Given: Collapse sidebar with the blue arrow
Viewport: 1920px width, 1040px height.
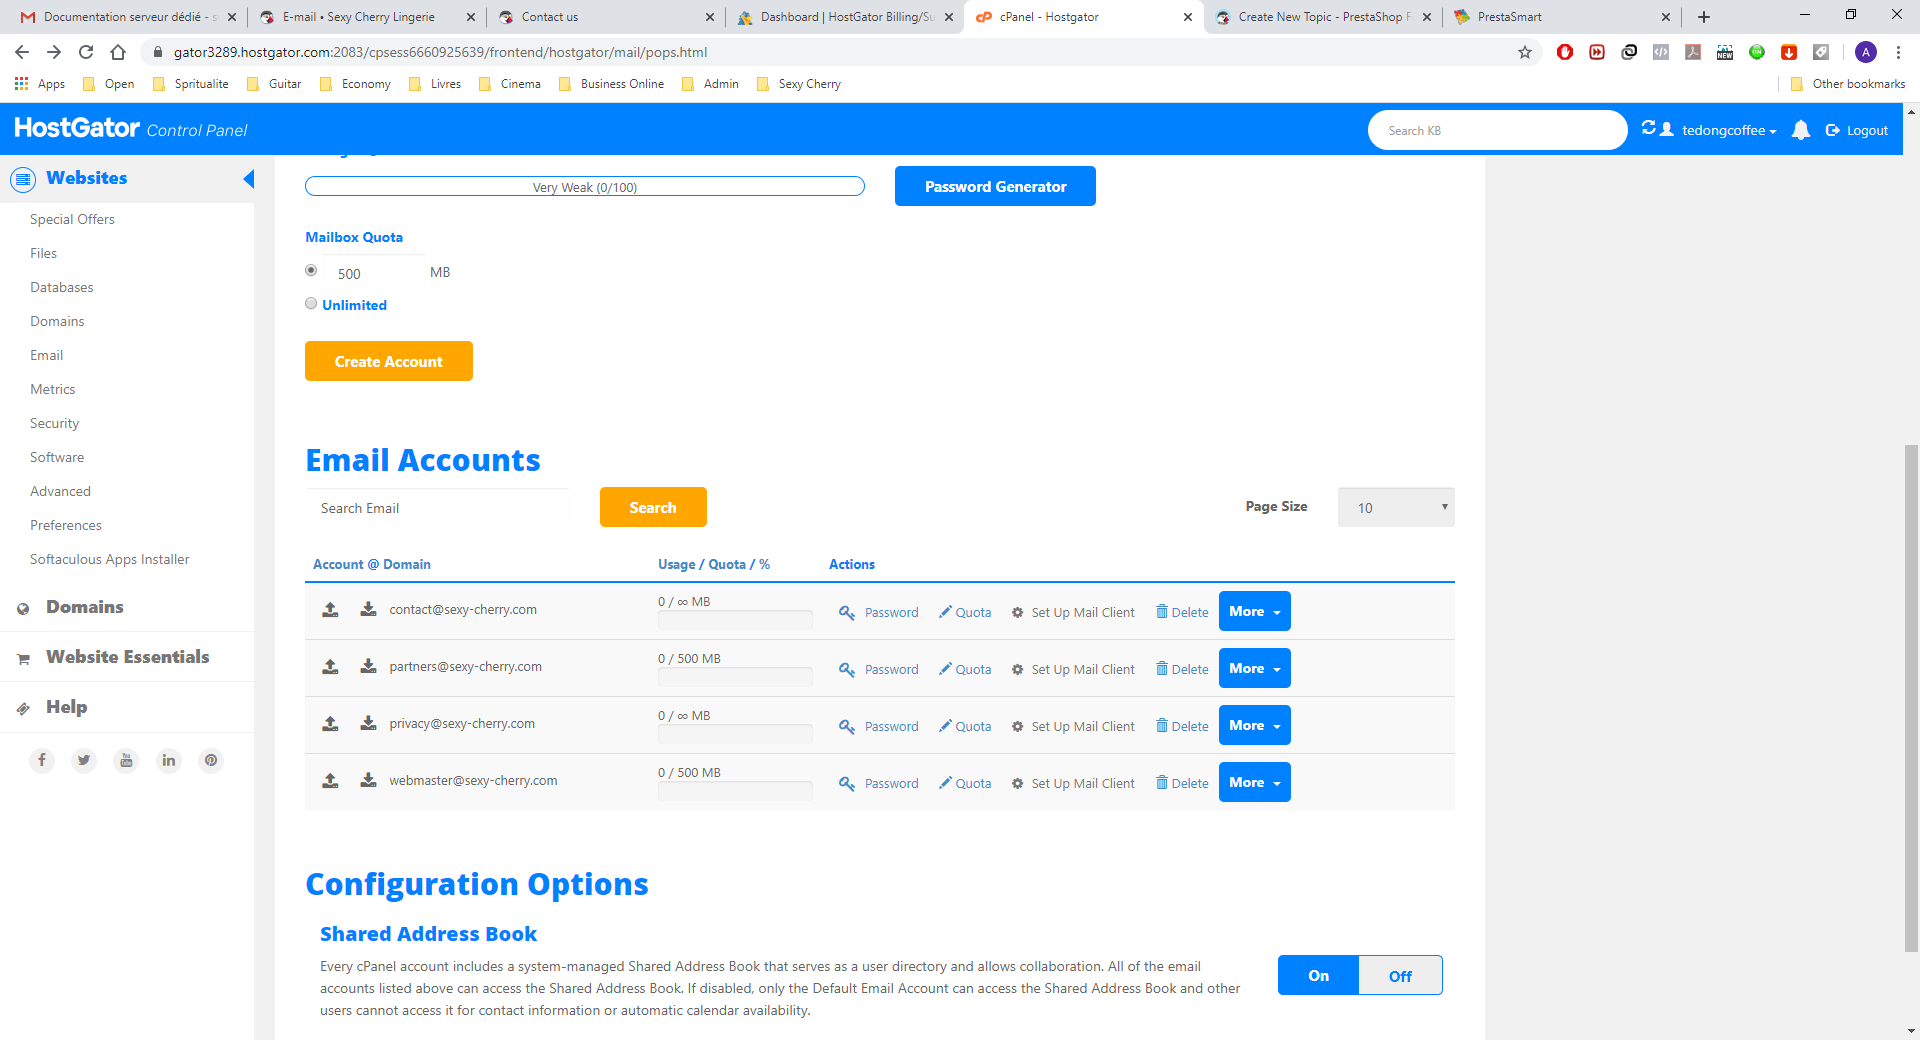Looking at the screenshot, I should pos(249,179).
